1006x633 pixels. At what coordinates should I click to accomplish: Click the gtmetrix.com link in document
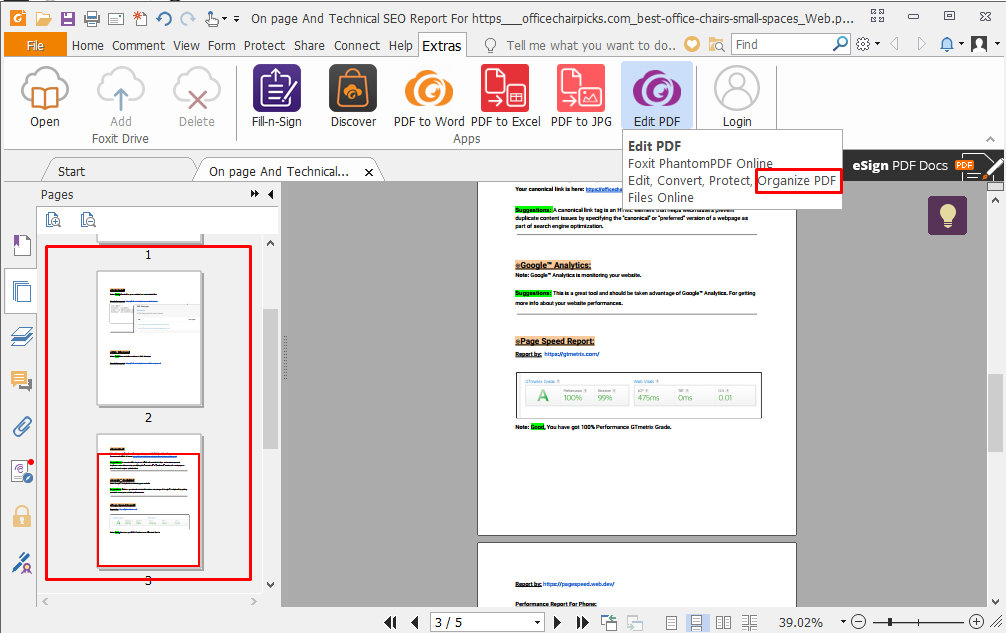572,354
